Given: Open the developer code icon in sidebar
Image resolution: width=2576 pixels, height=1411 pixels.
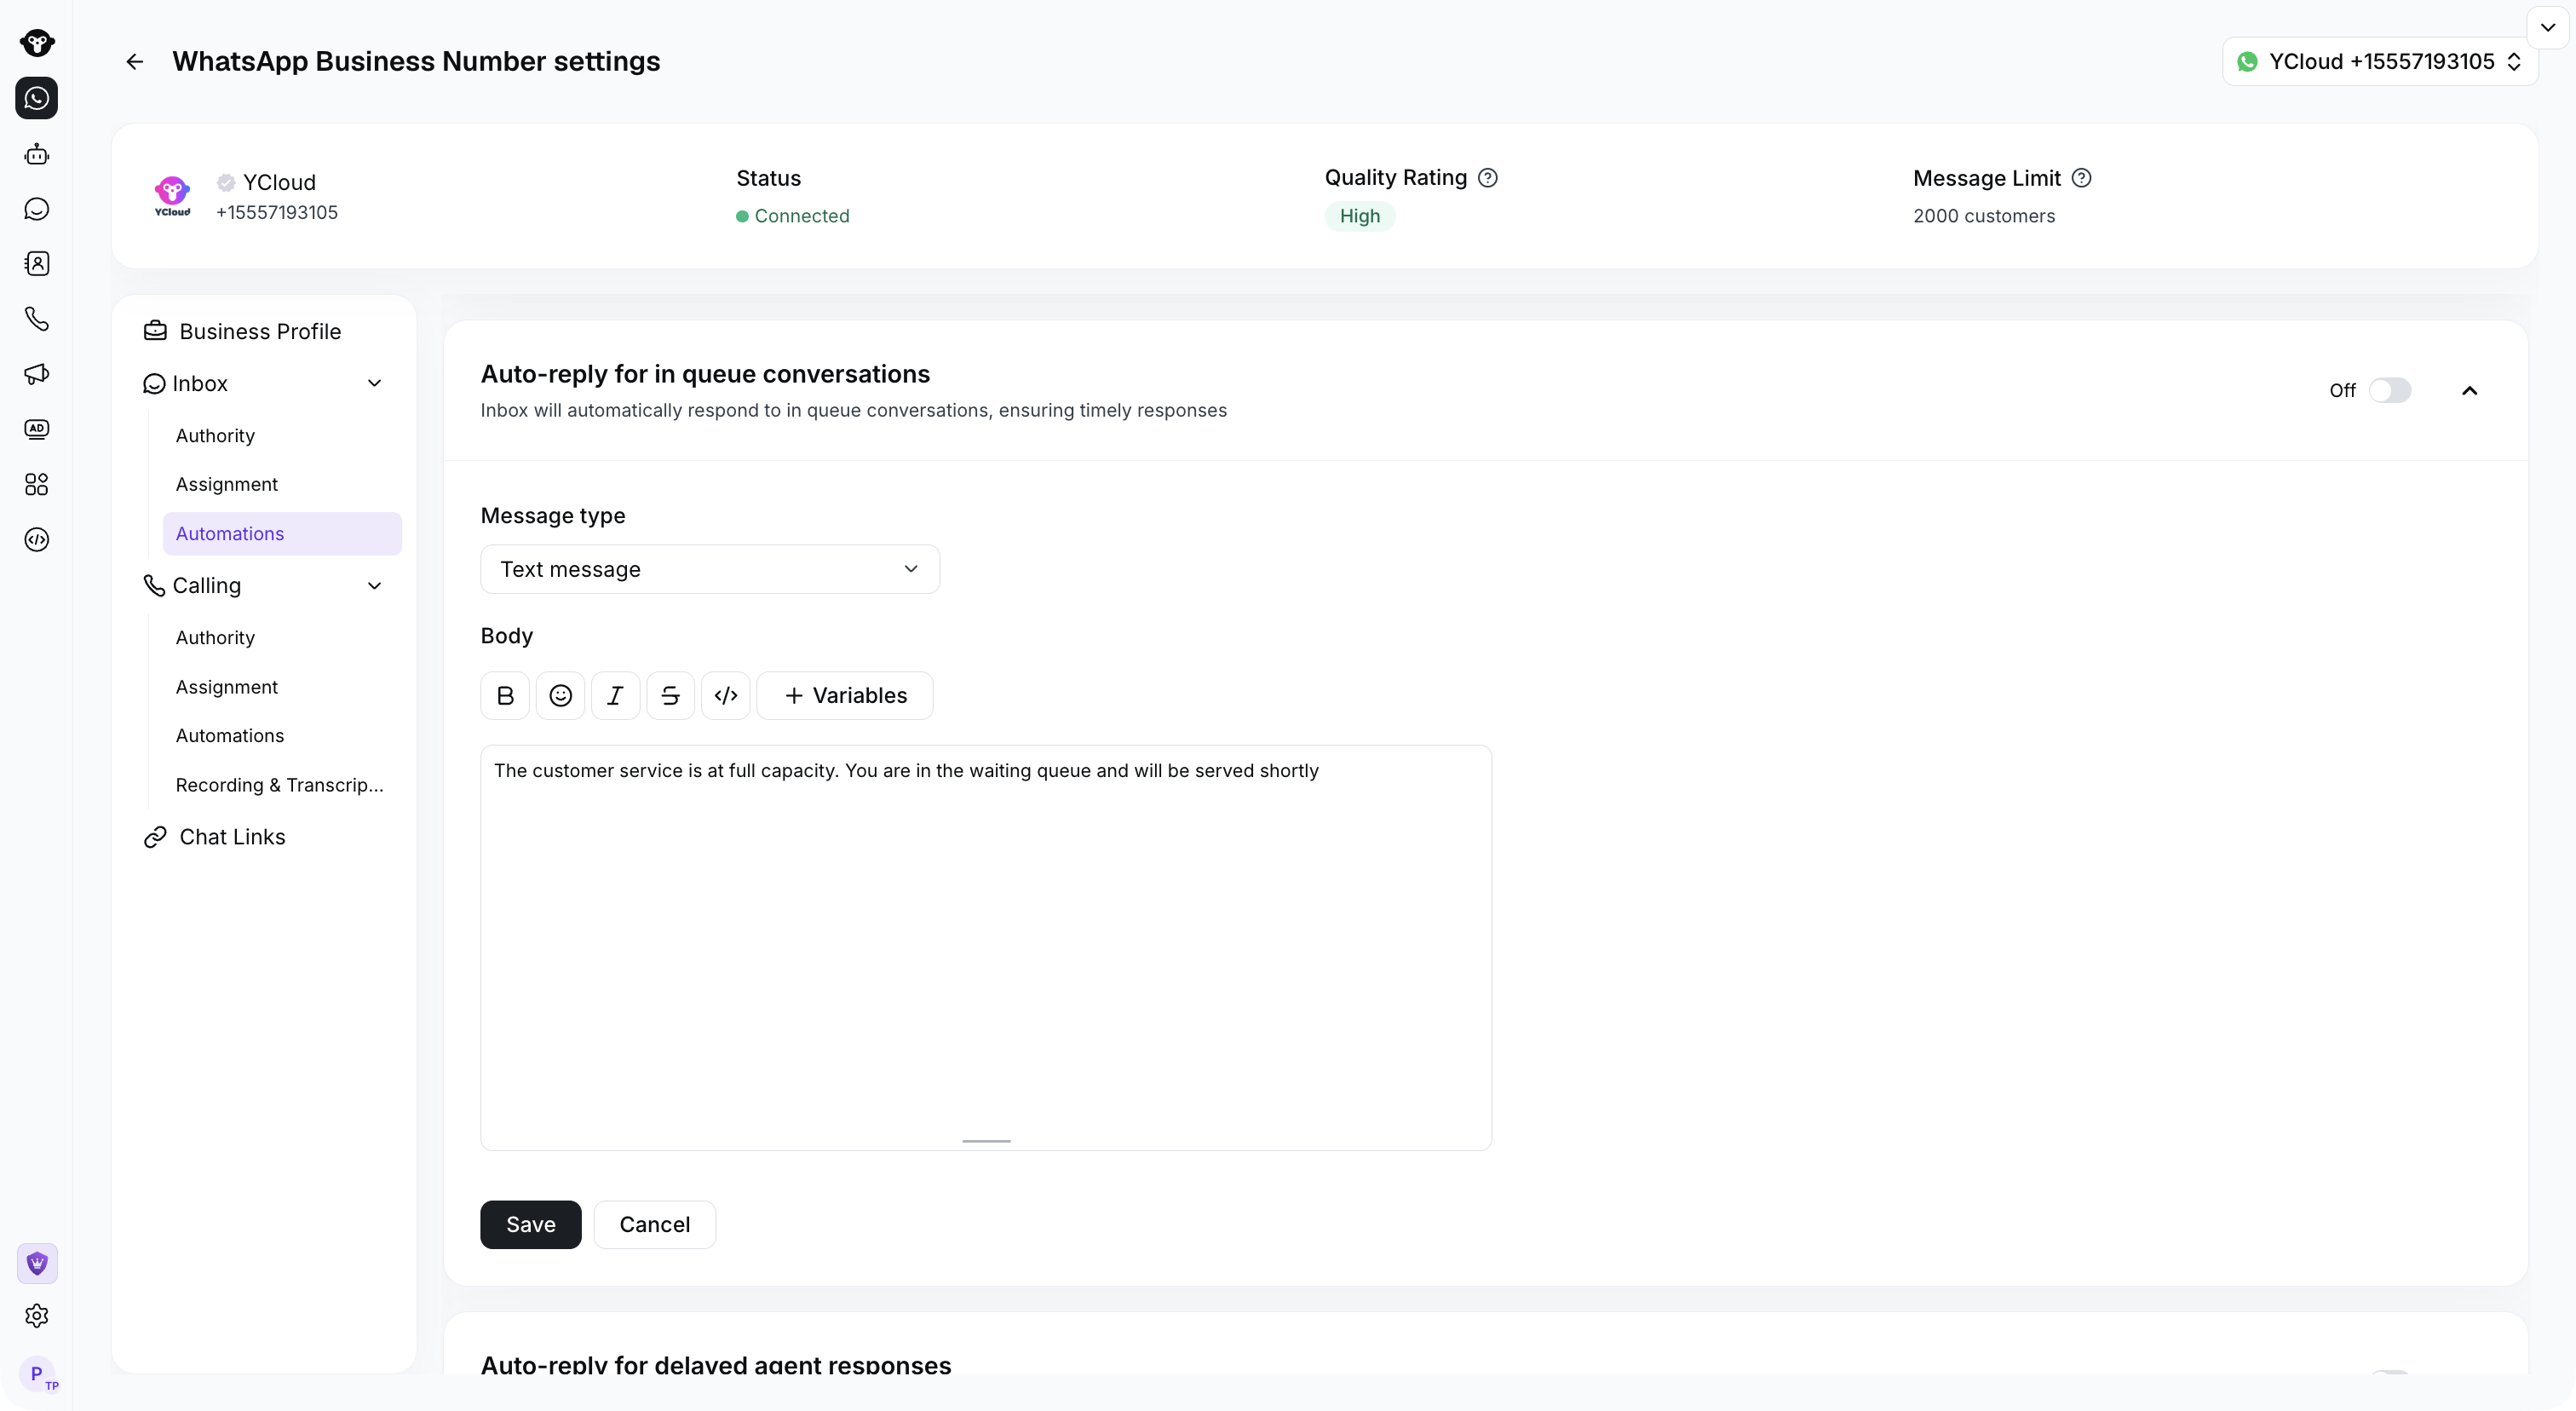Looking at the screenshot, I should pos(37,540).
